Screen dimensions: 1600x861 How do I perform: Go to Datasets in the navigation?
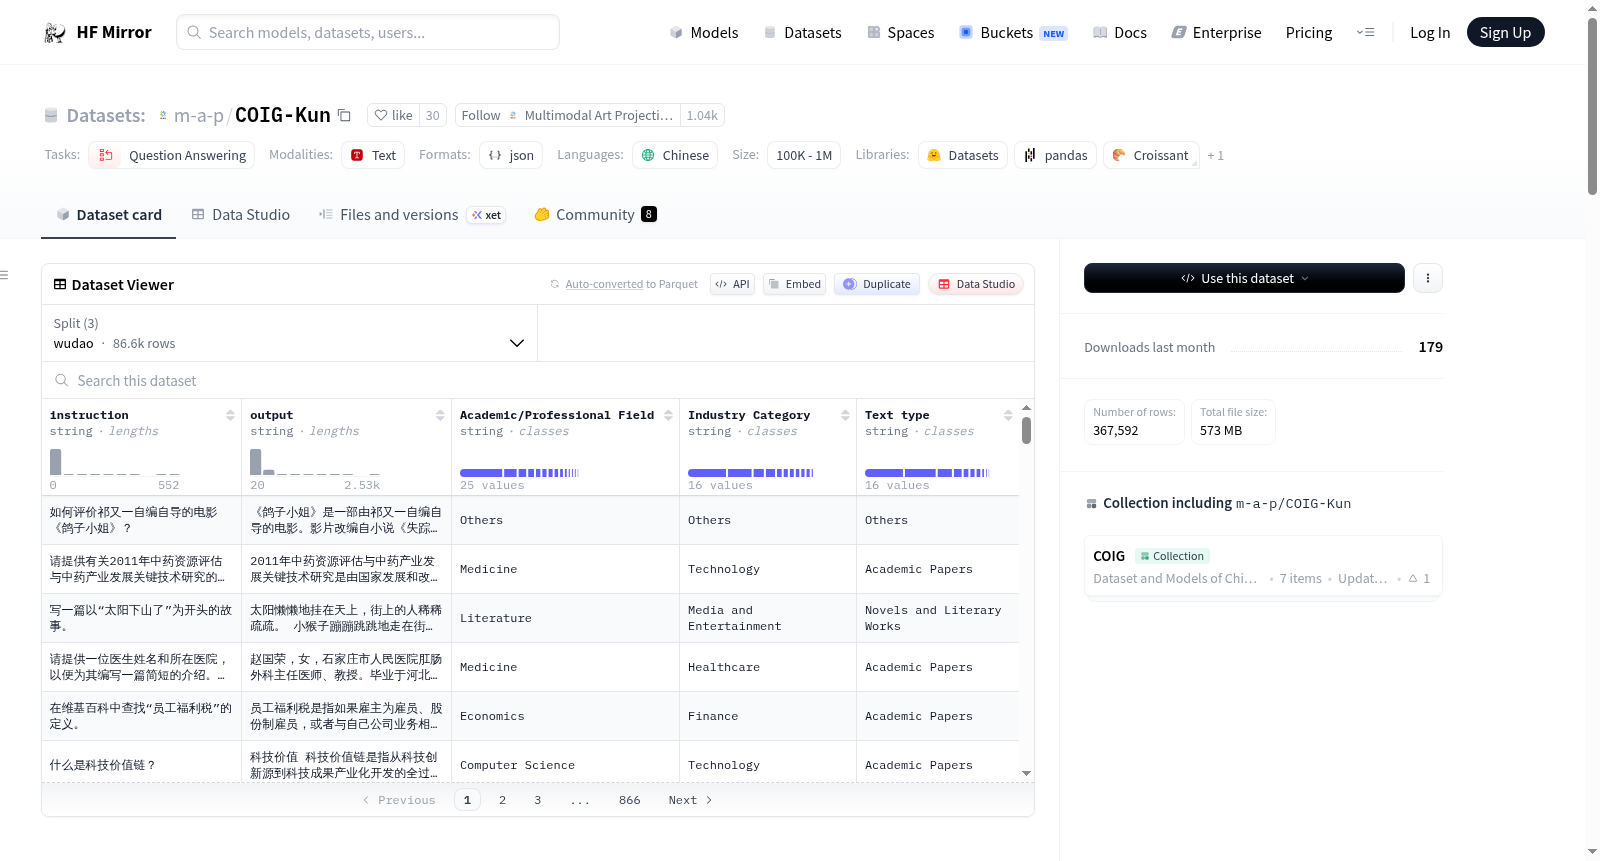point(803,33)
